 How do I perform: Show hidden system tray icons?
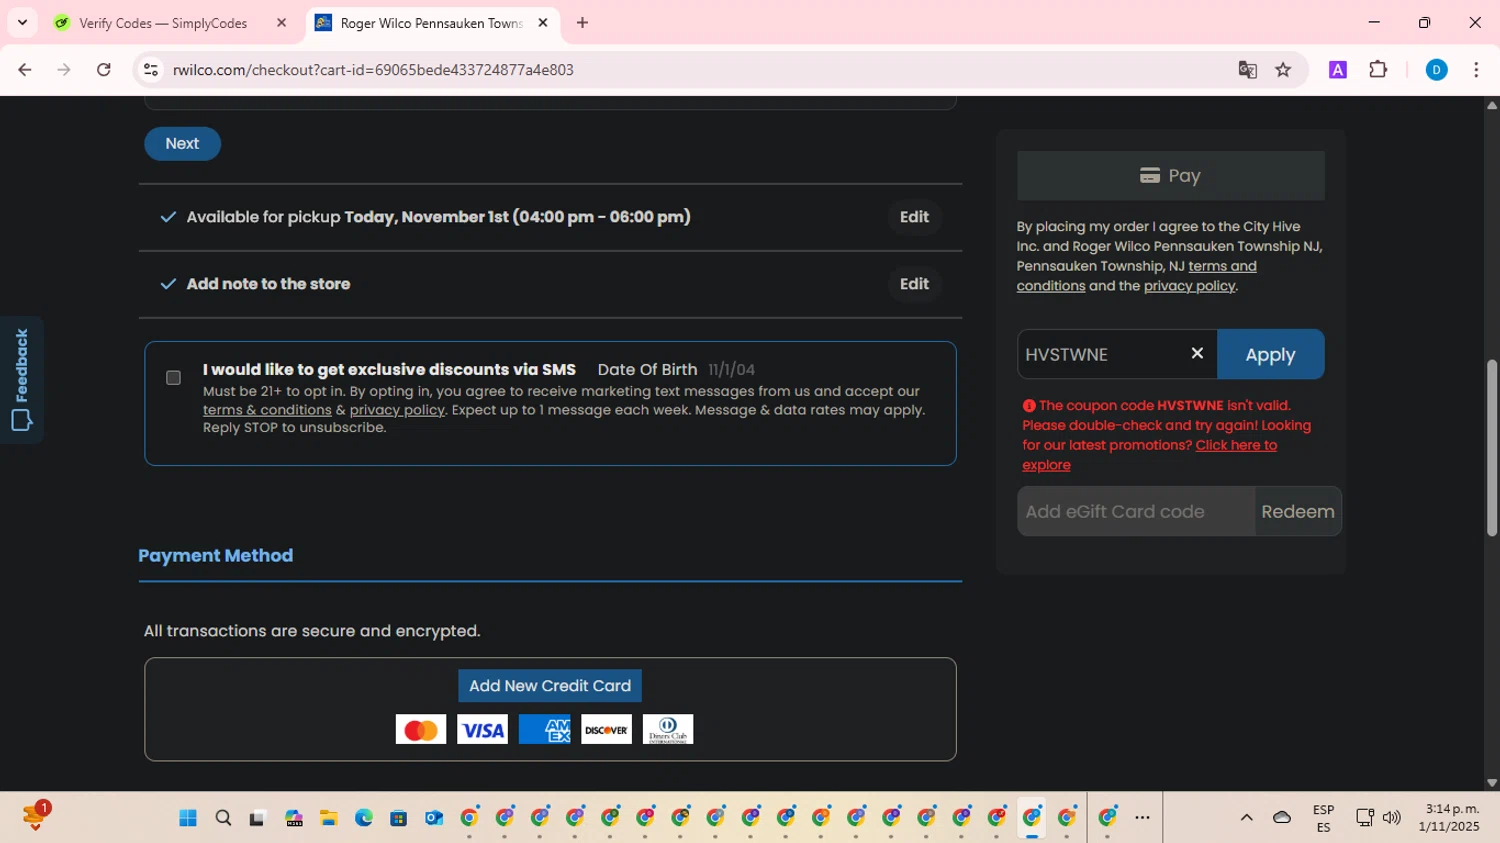pyautogui.click(x=1246, y=818)
